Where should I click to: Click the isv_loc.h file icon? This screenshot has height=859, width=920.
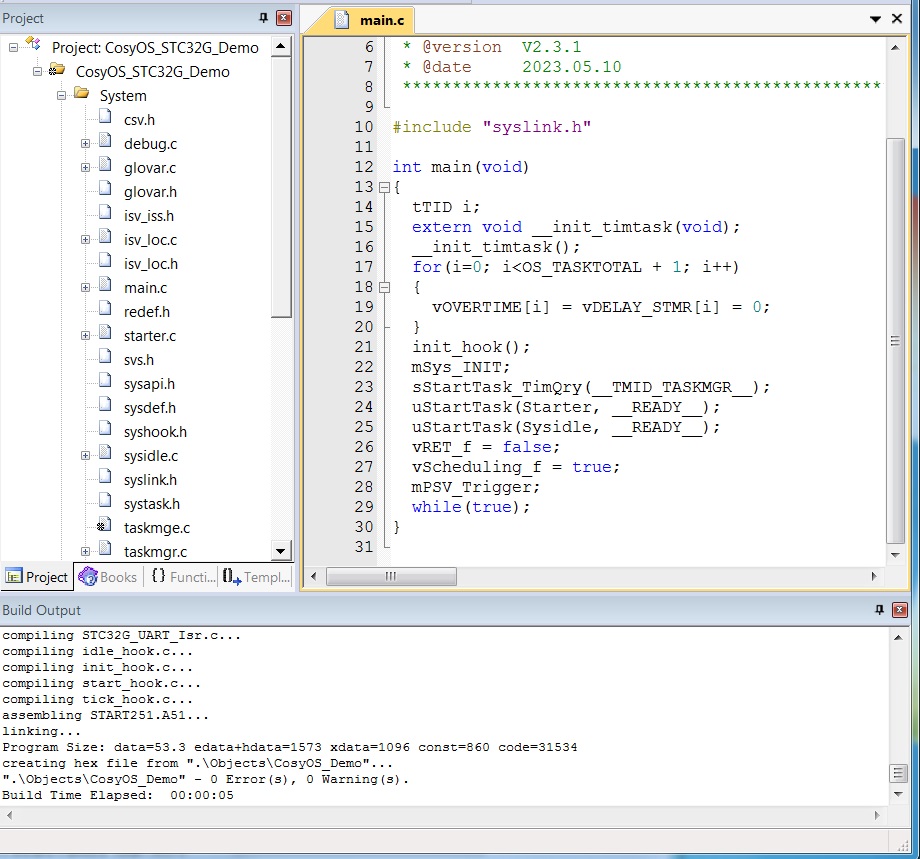pos(105,261)
